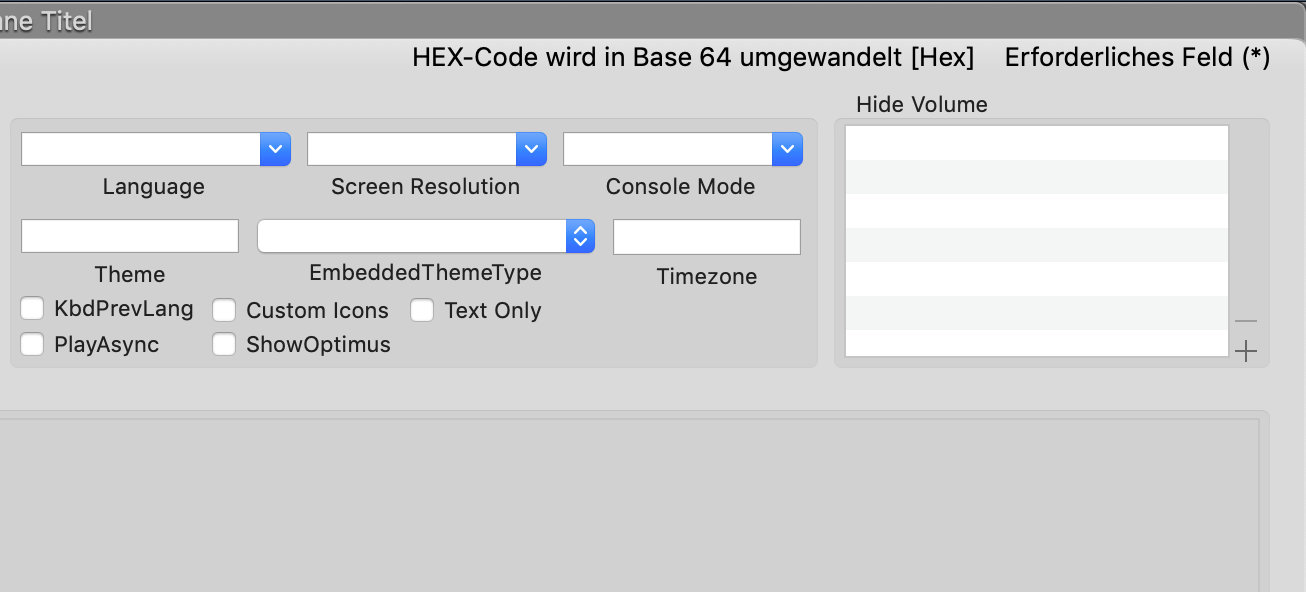Enable the KbdPrevLang checkbox
The height and width of the screenshot is (592, 1306).
[33, 308]
